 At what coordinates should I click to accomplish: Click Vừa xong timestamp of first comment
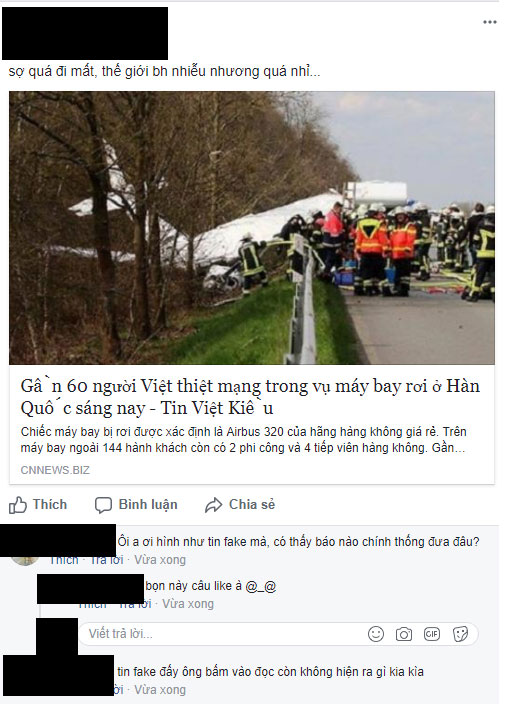[x=160, y=560]
